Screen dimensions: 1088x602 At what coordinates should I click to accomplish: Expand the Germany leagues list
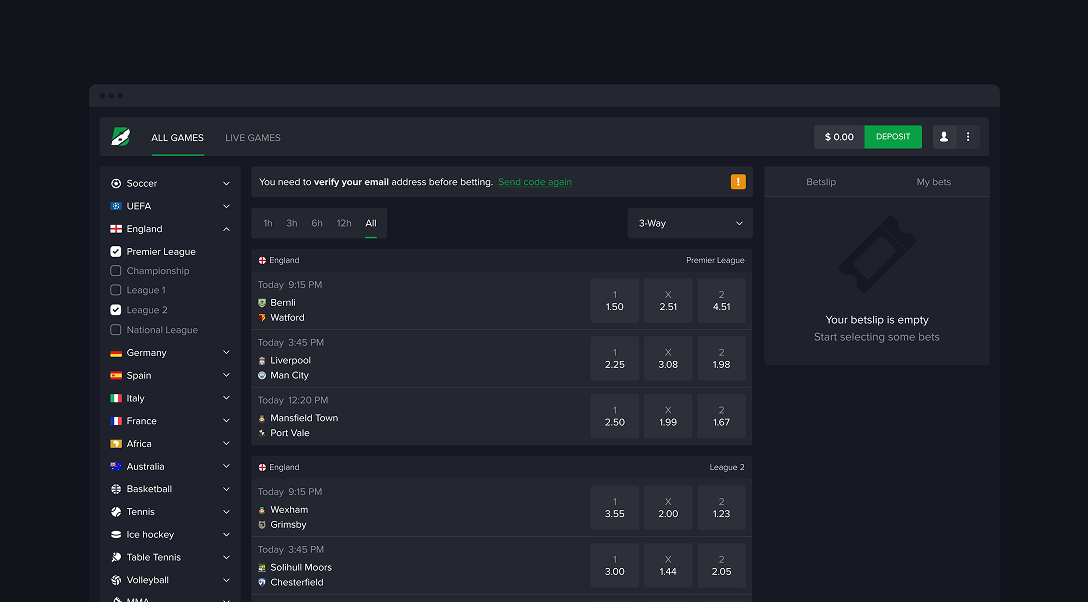coord(226,353)
